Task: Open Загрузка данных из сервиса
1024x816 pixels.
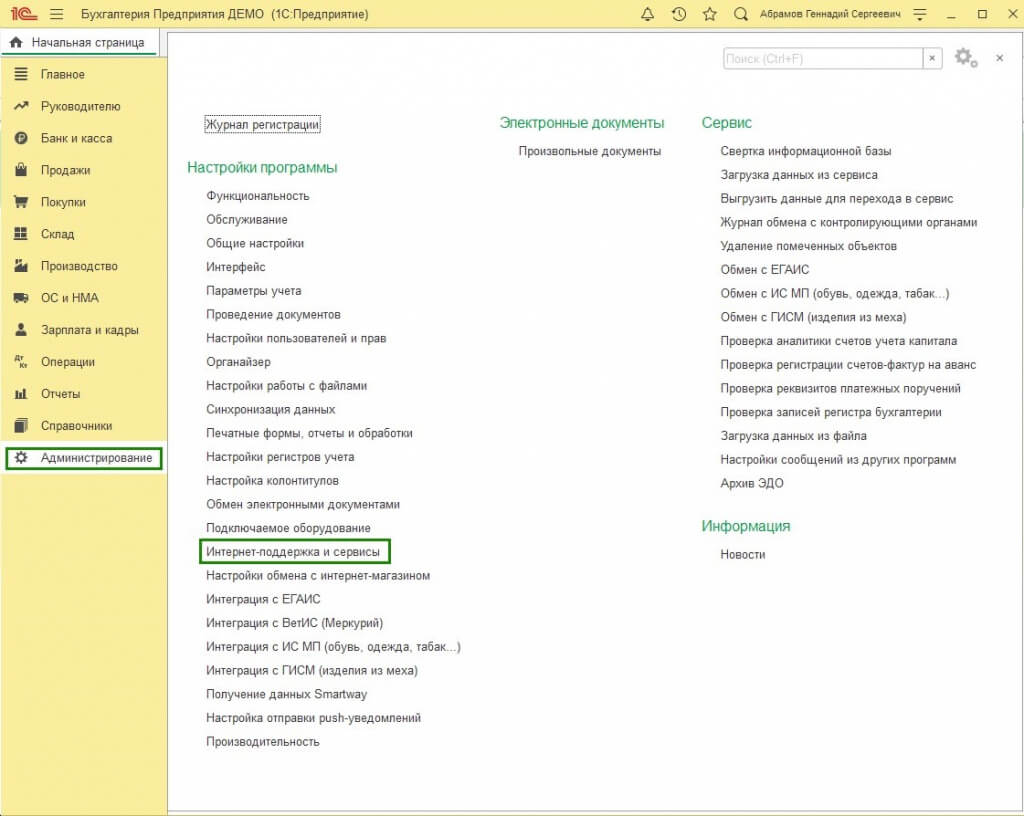Action: (x=799, y=175)
